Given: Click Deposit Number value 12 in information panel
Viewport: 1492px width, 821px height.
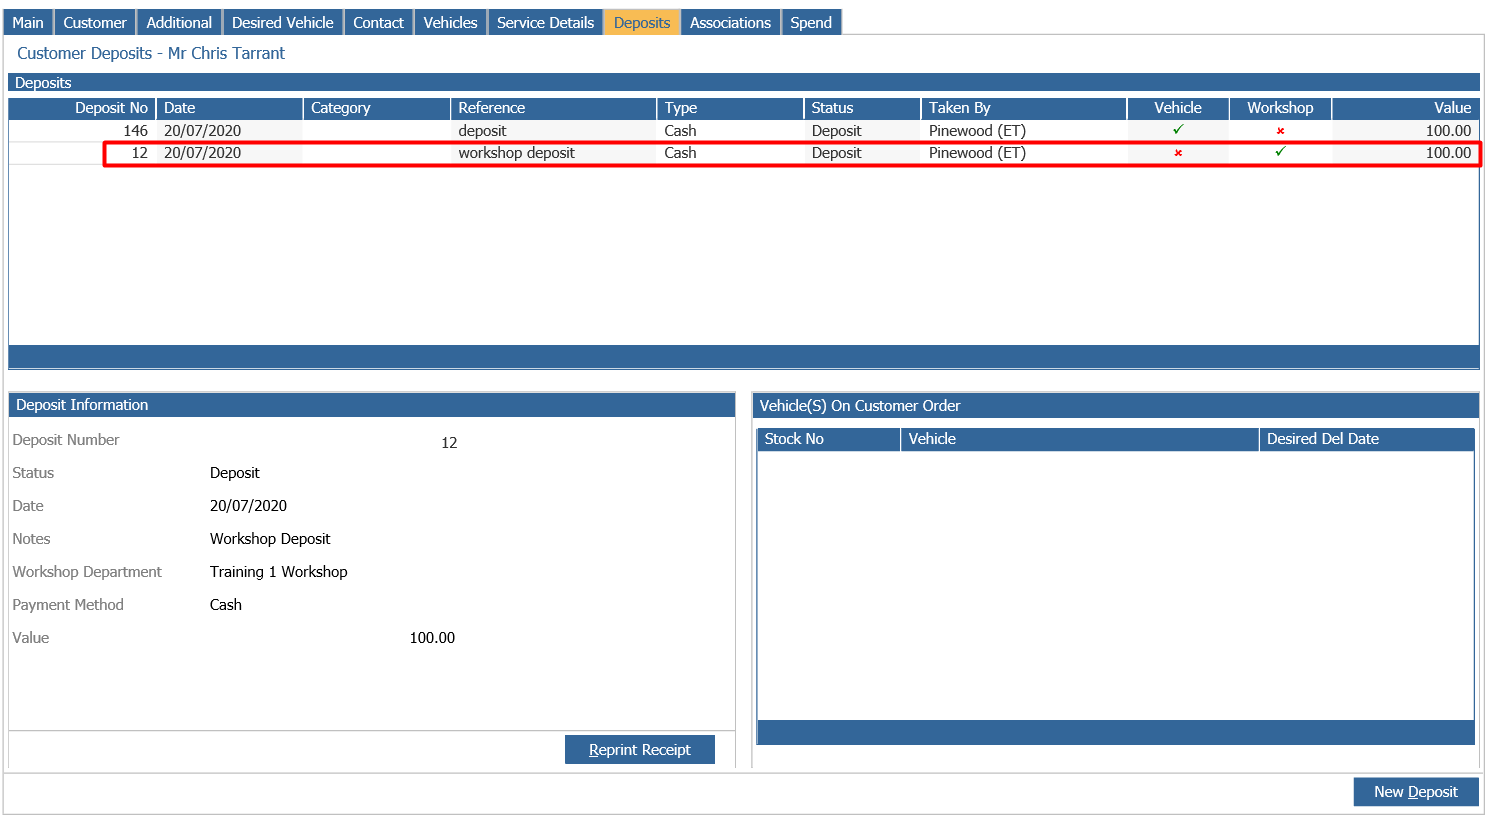Looking at the screenshot, I should (449, 443).
